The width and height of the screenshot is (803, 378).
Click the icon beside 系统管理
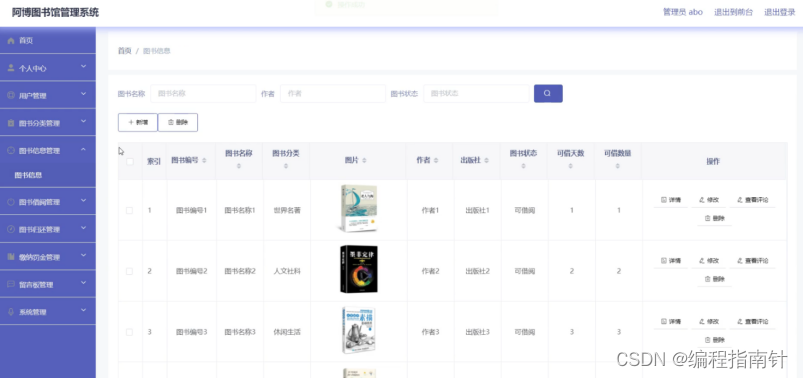[x=11, y=312]
